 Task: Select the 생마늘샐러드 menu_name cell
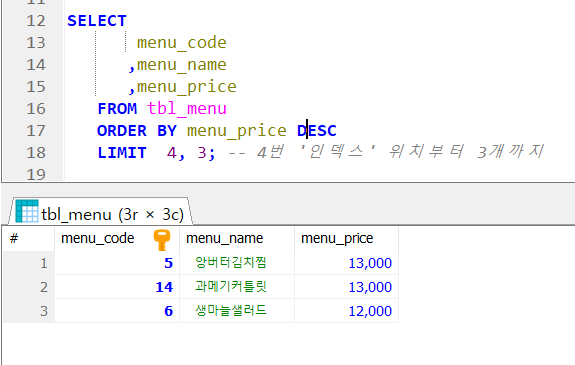[x=237, y=311]
